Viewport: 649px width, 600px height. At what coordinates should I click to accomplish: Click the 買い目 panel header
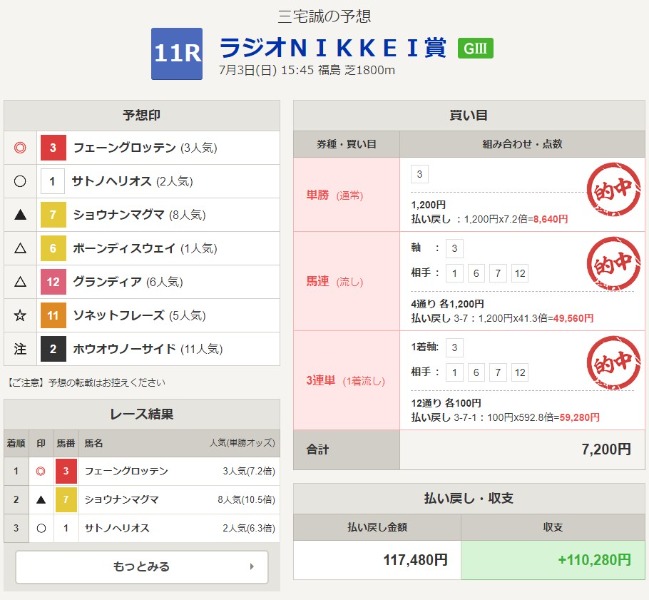[x=469, y=115]
